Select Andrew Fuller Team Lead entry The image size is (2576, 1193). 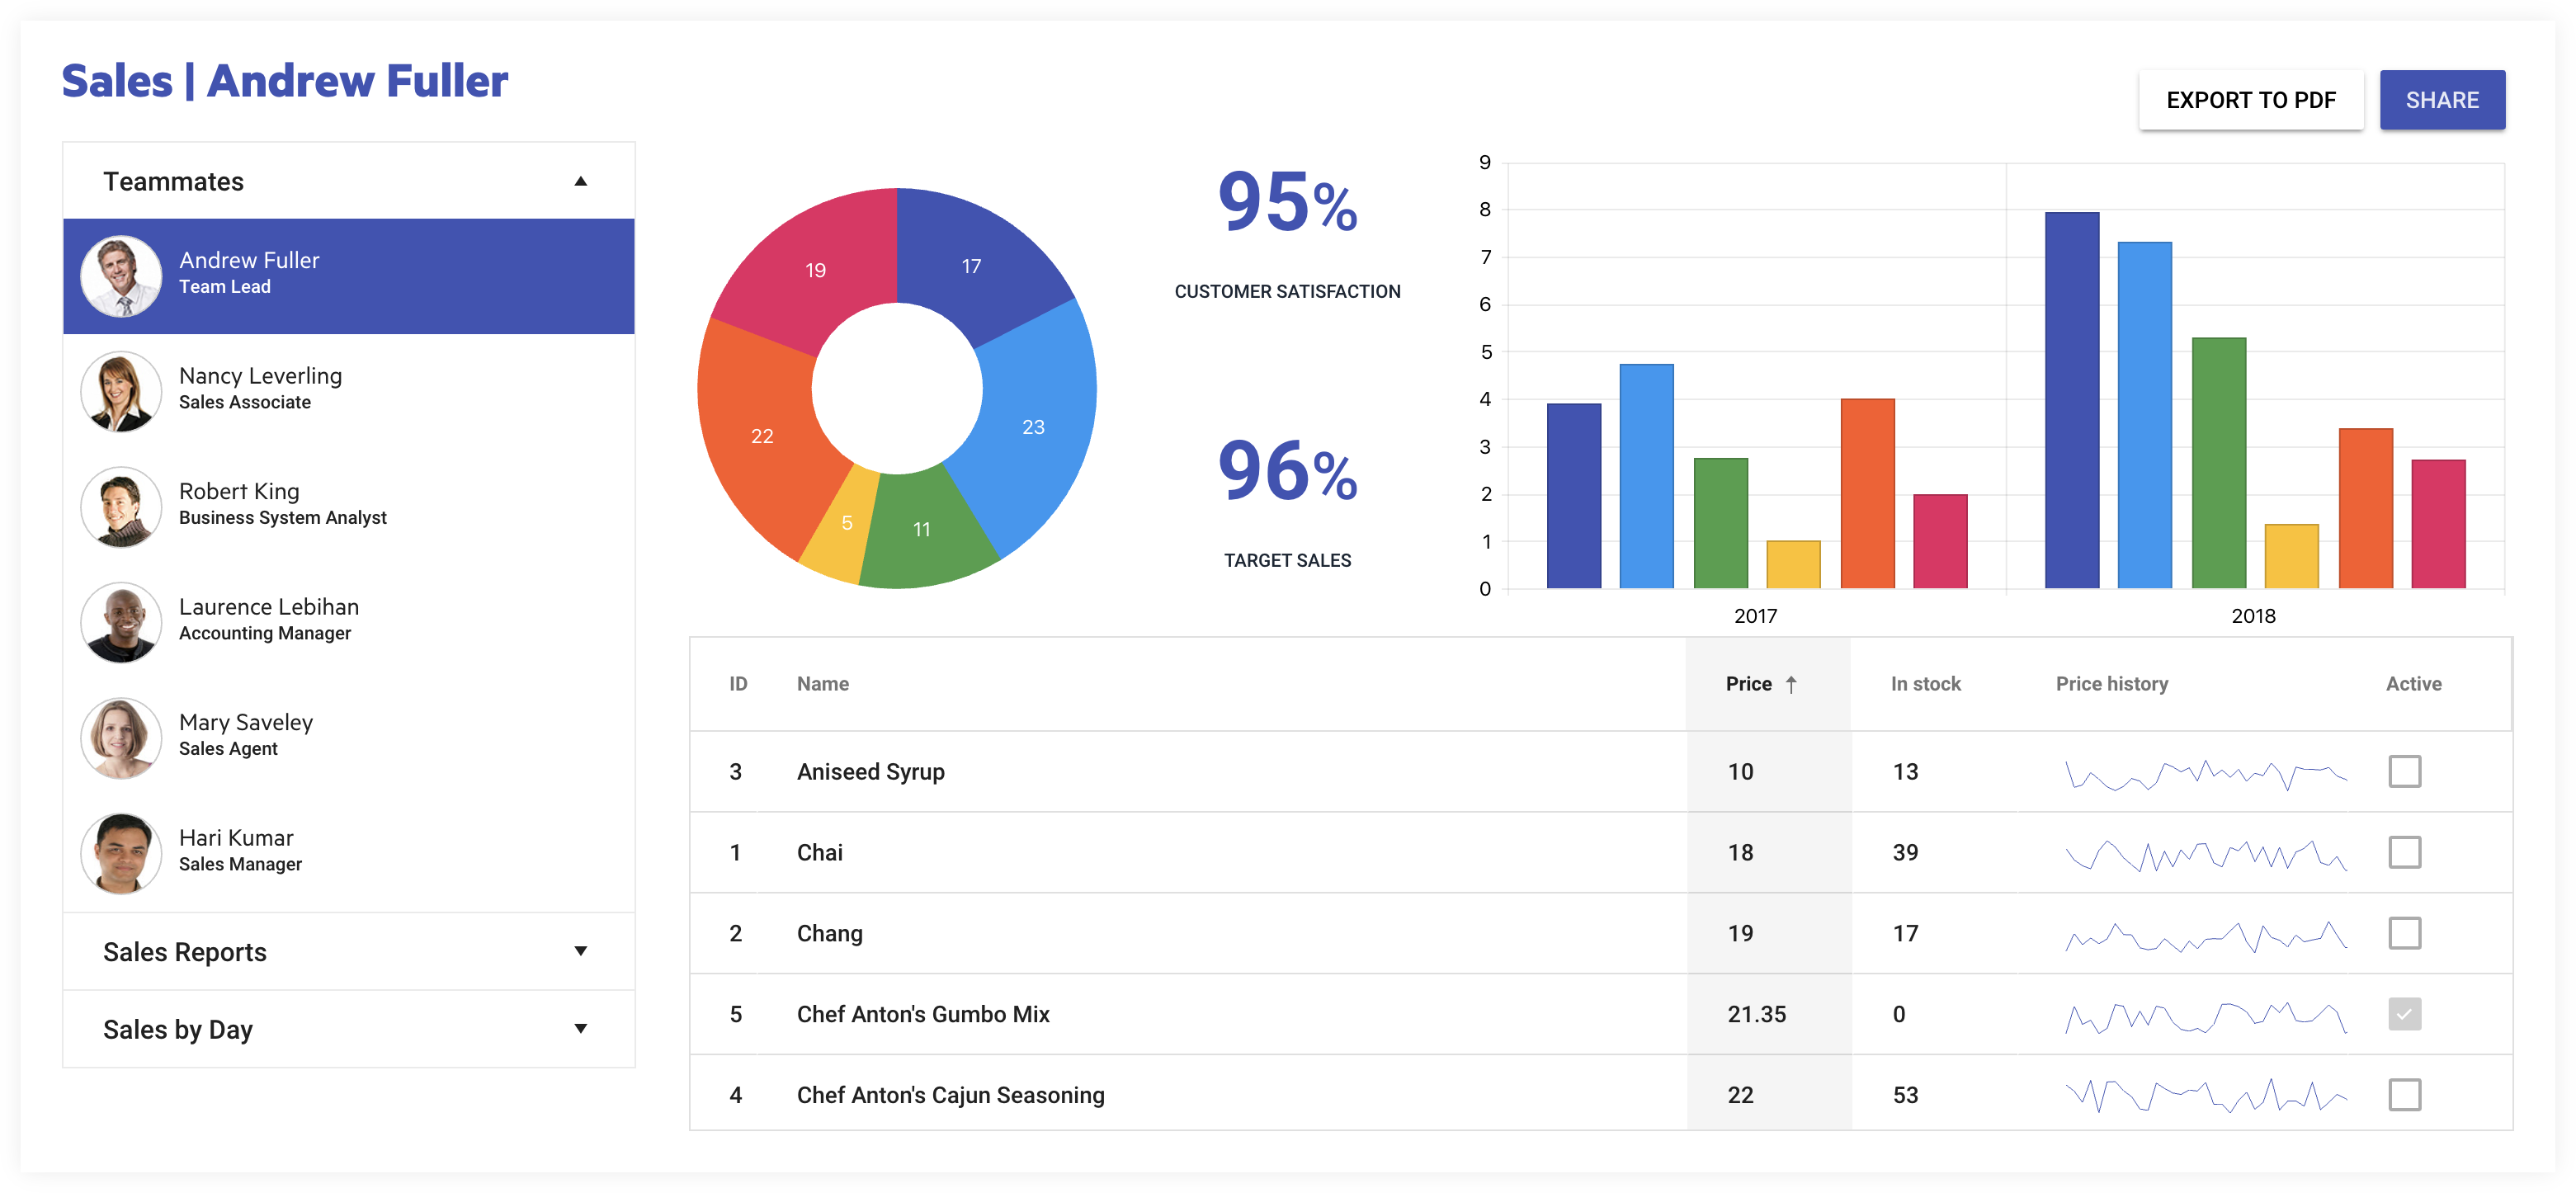click(x=348, y=271)
